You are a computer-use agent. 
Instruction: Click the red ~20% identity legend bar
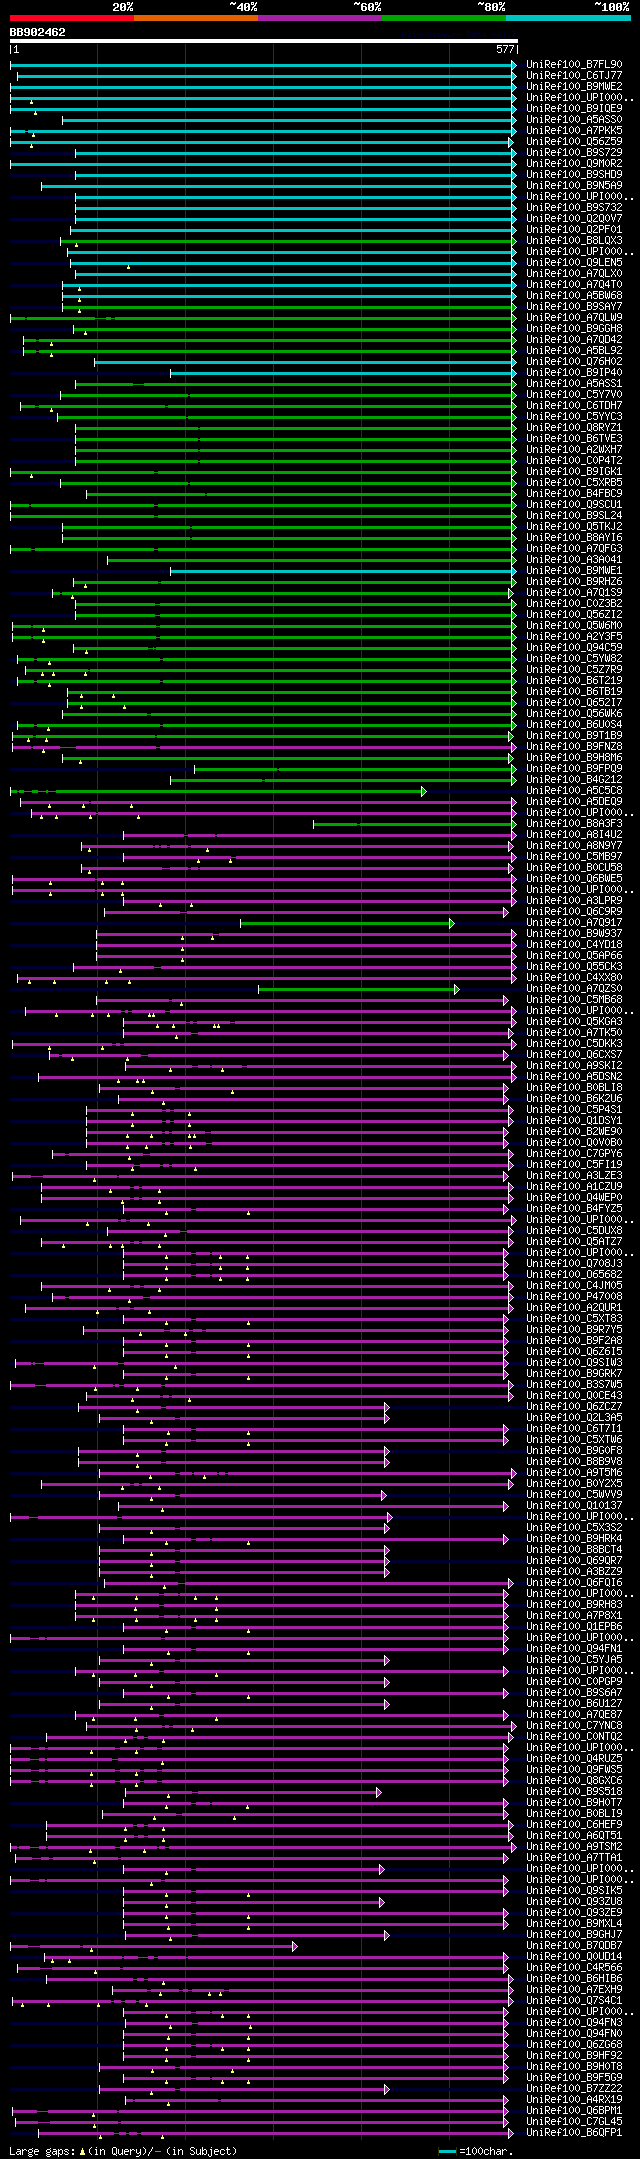click(71, 18)
